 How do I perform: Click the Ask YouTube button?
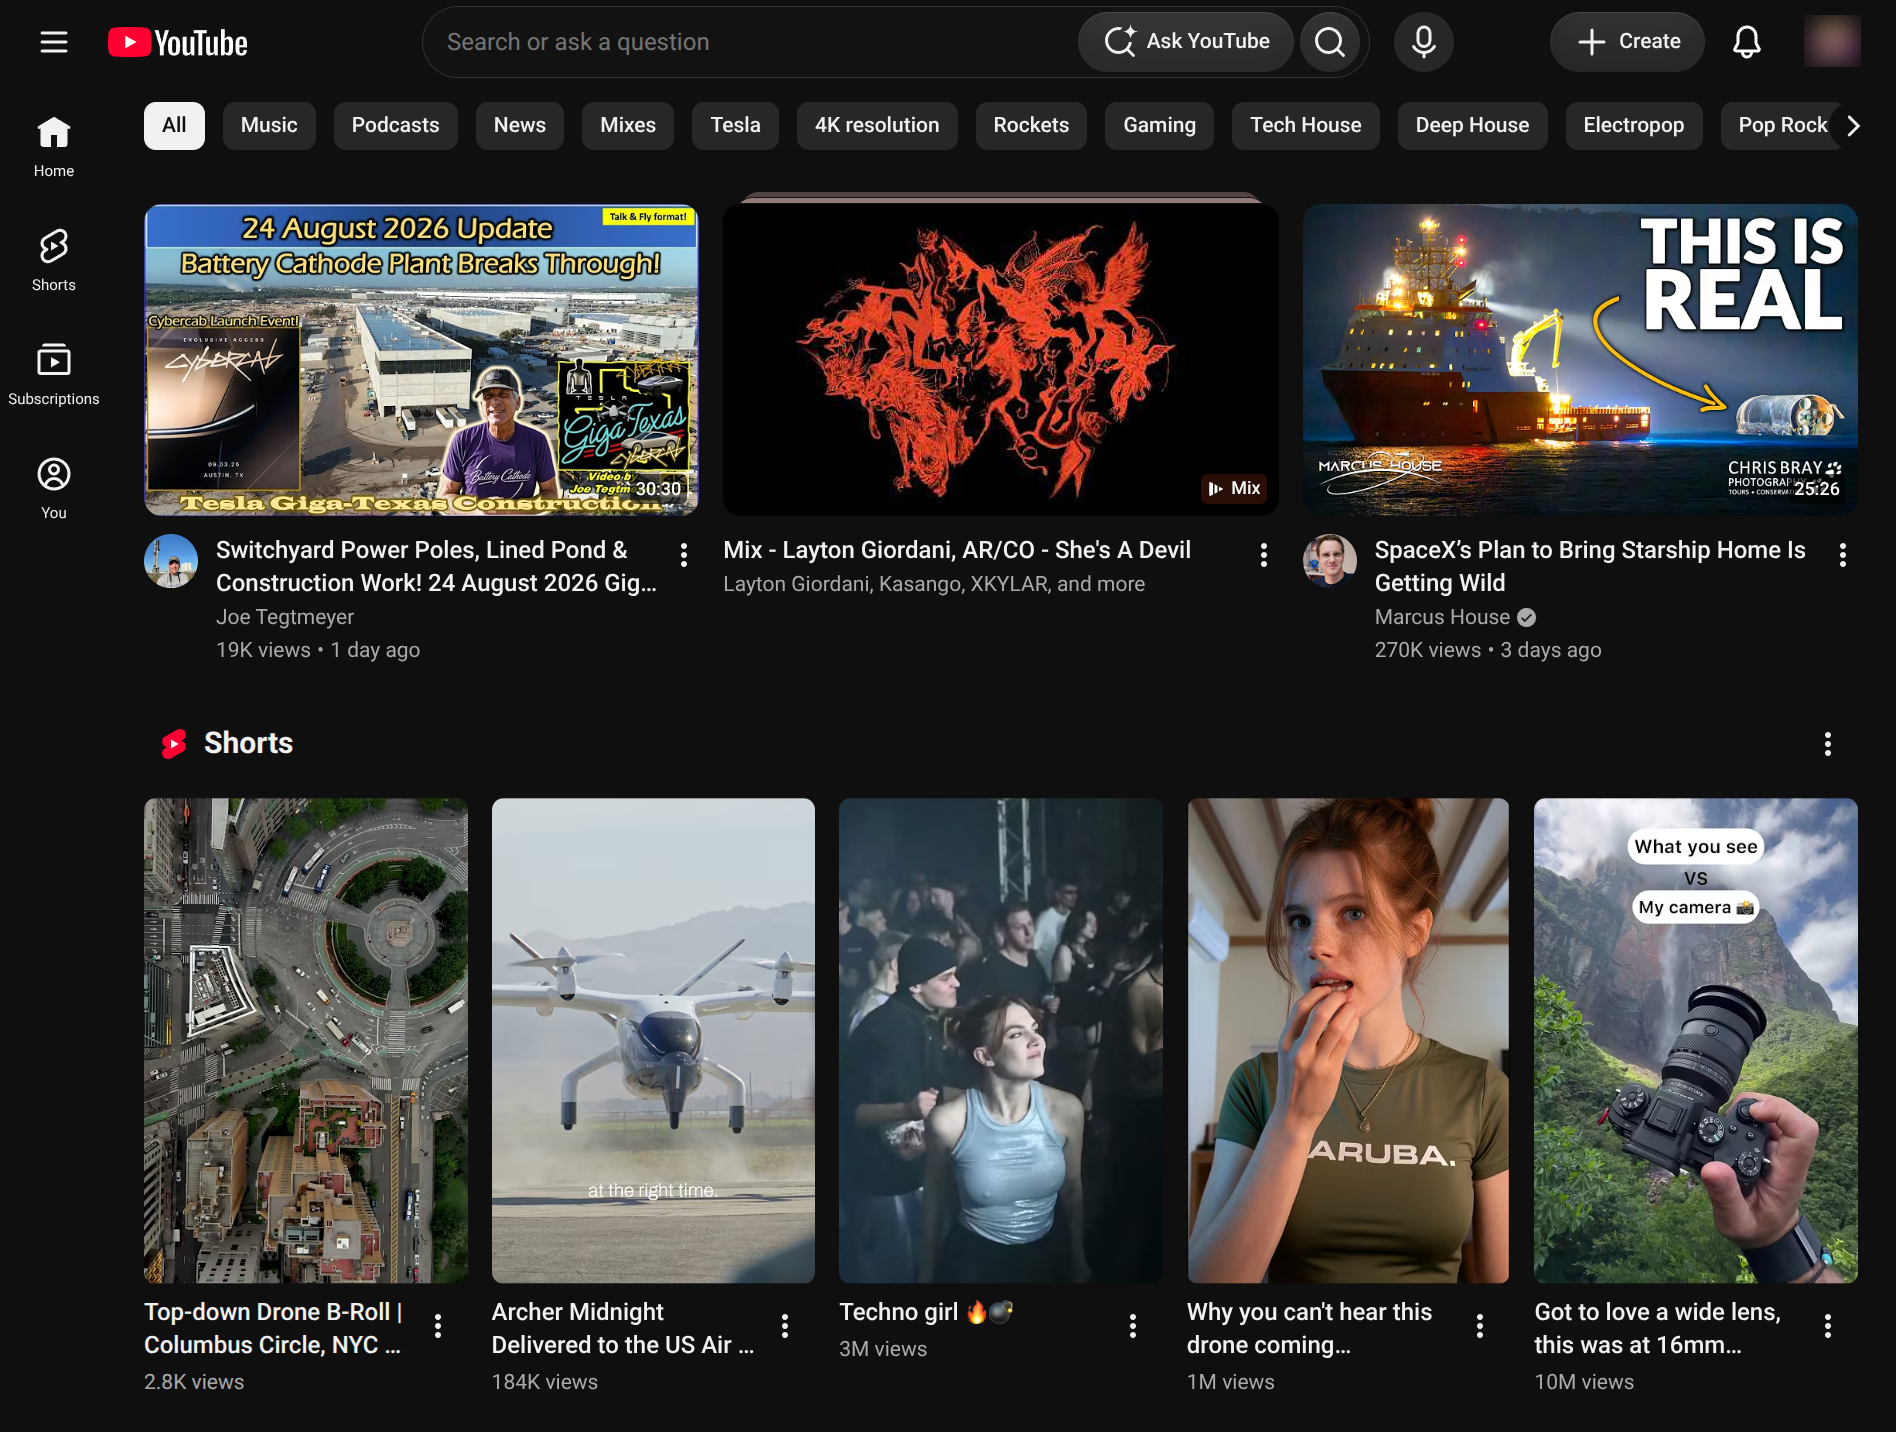pos(1186,42)
